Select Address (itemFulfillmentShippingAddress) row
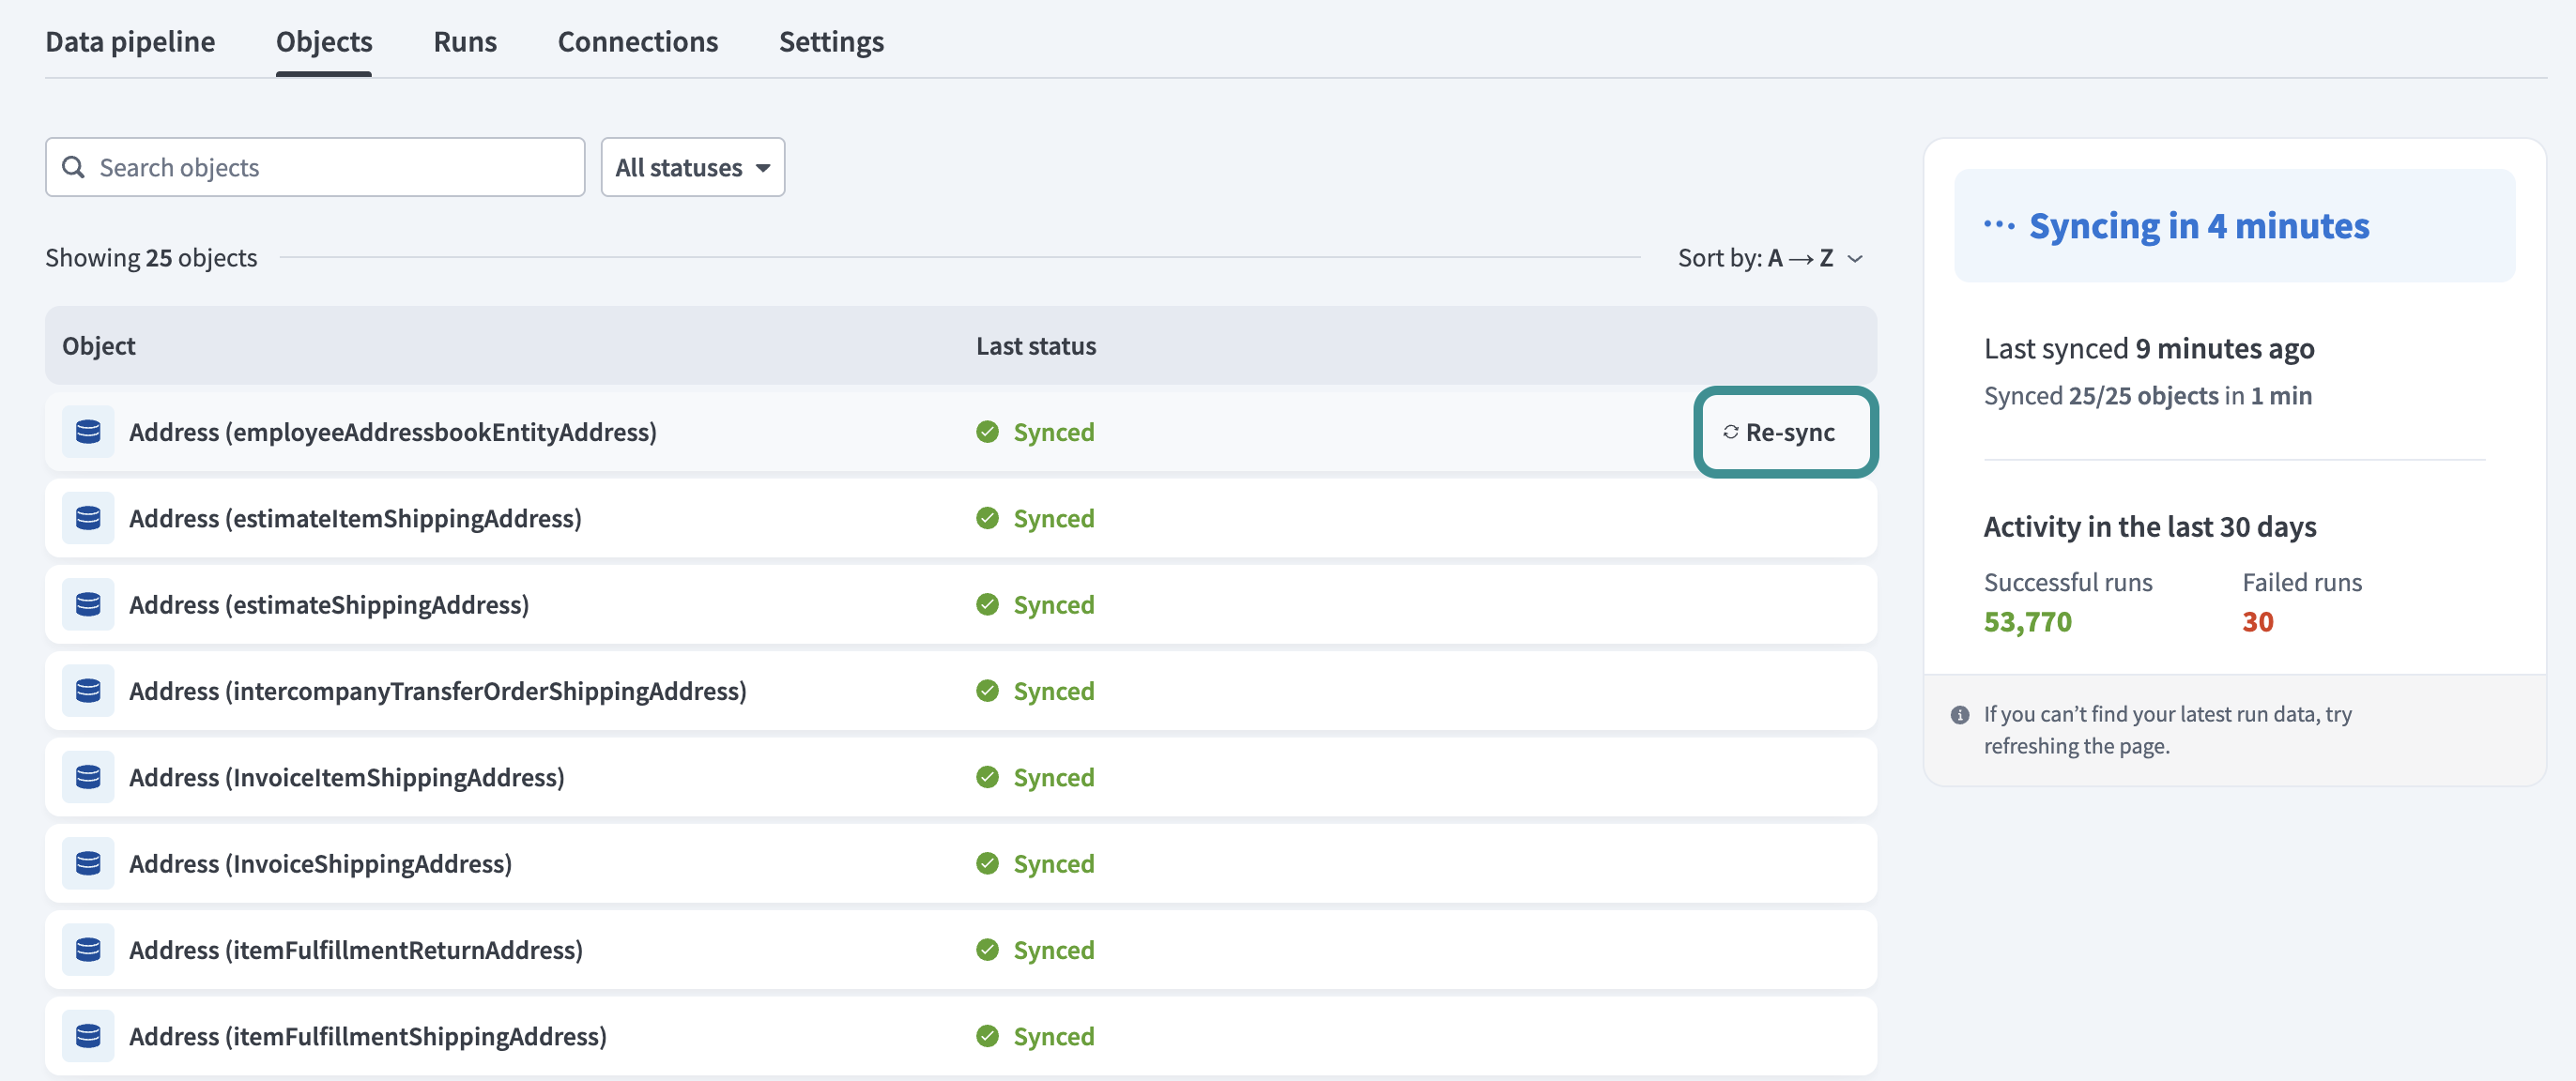This screenshot has width=2576, height=1081. (x=367, y=1036)
